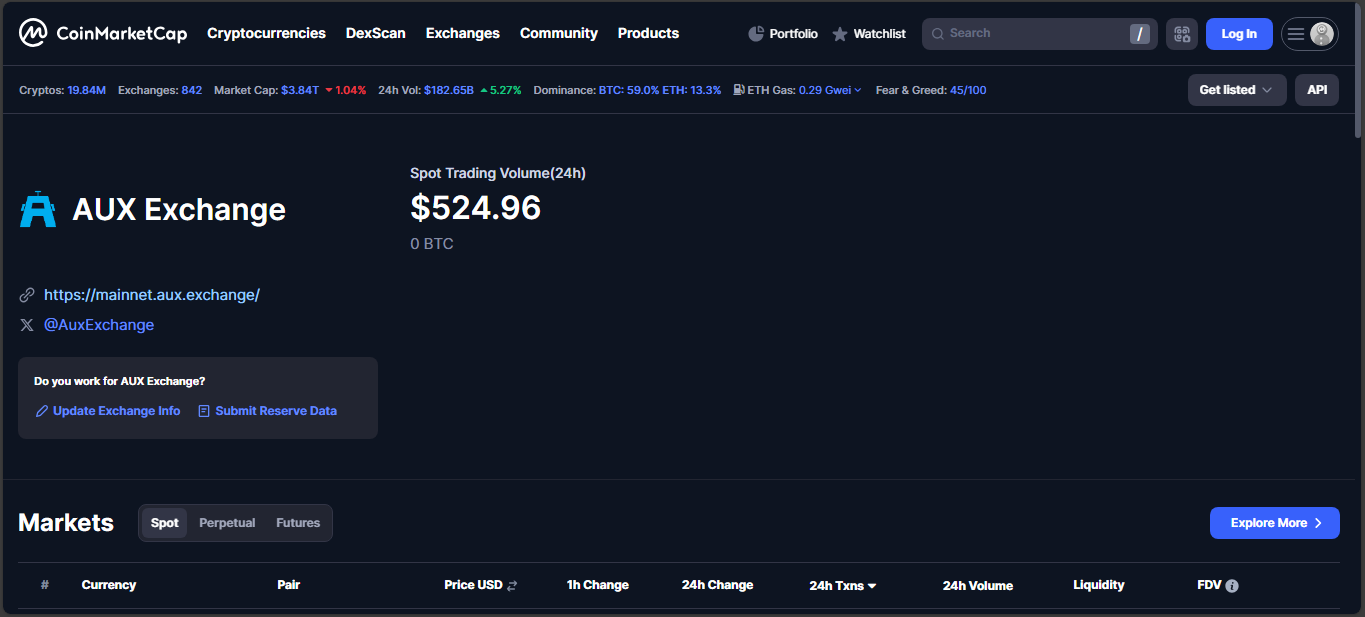Open the Cryptocurrencies menu
The width and height of the screenshot is (1365, 617).
(266, 33)
